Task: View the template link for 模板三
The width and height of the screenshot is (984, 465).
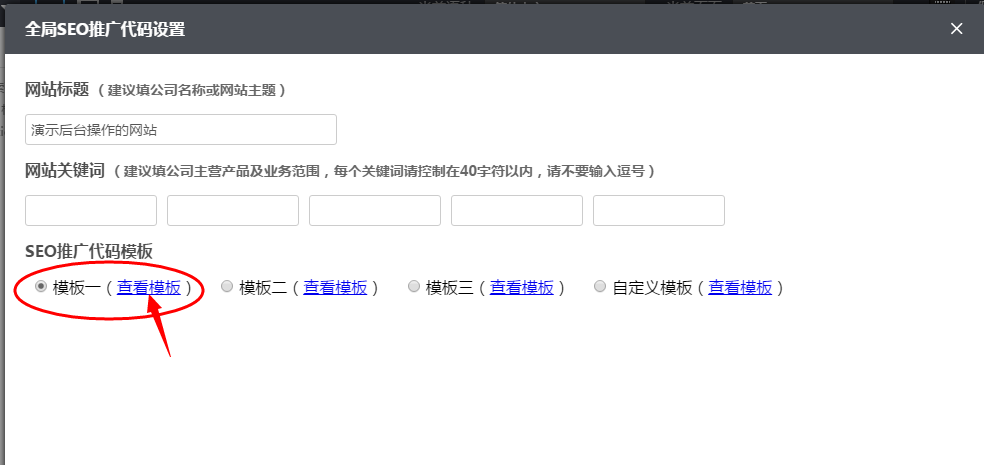Action: (x=521, y=288)
